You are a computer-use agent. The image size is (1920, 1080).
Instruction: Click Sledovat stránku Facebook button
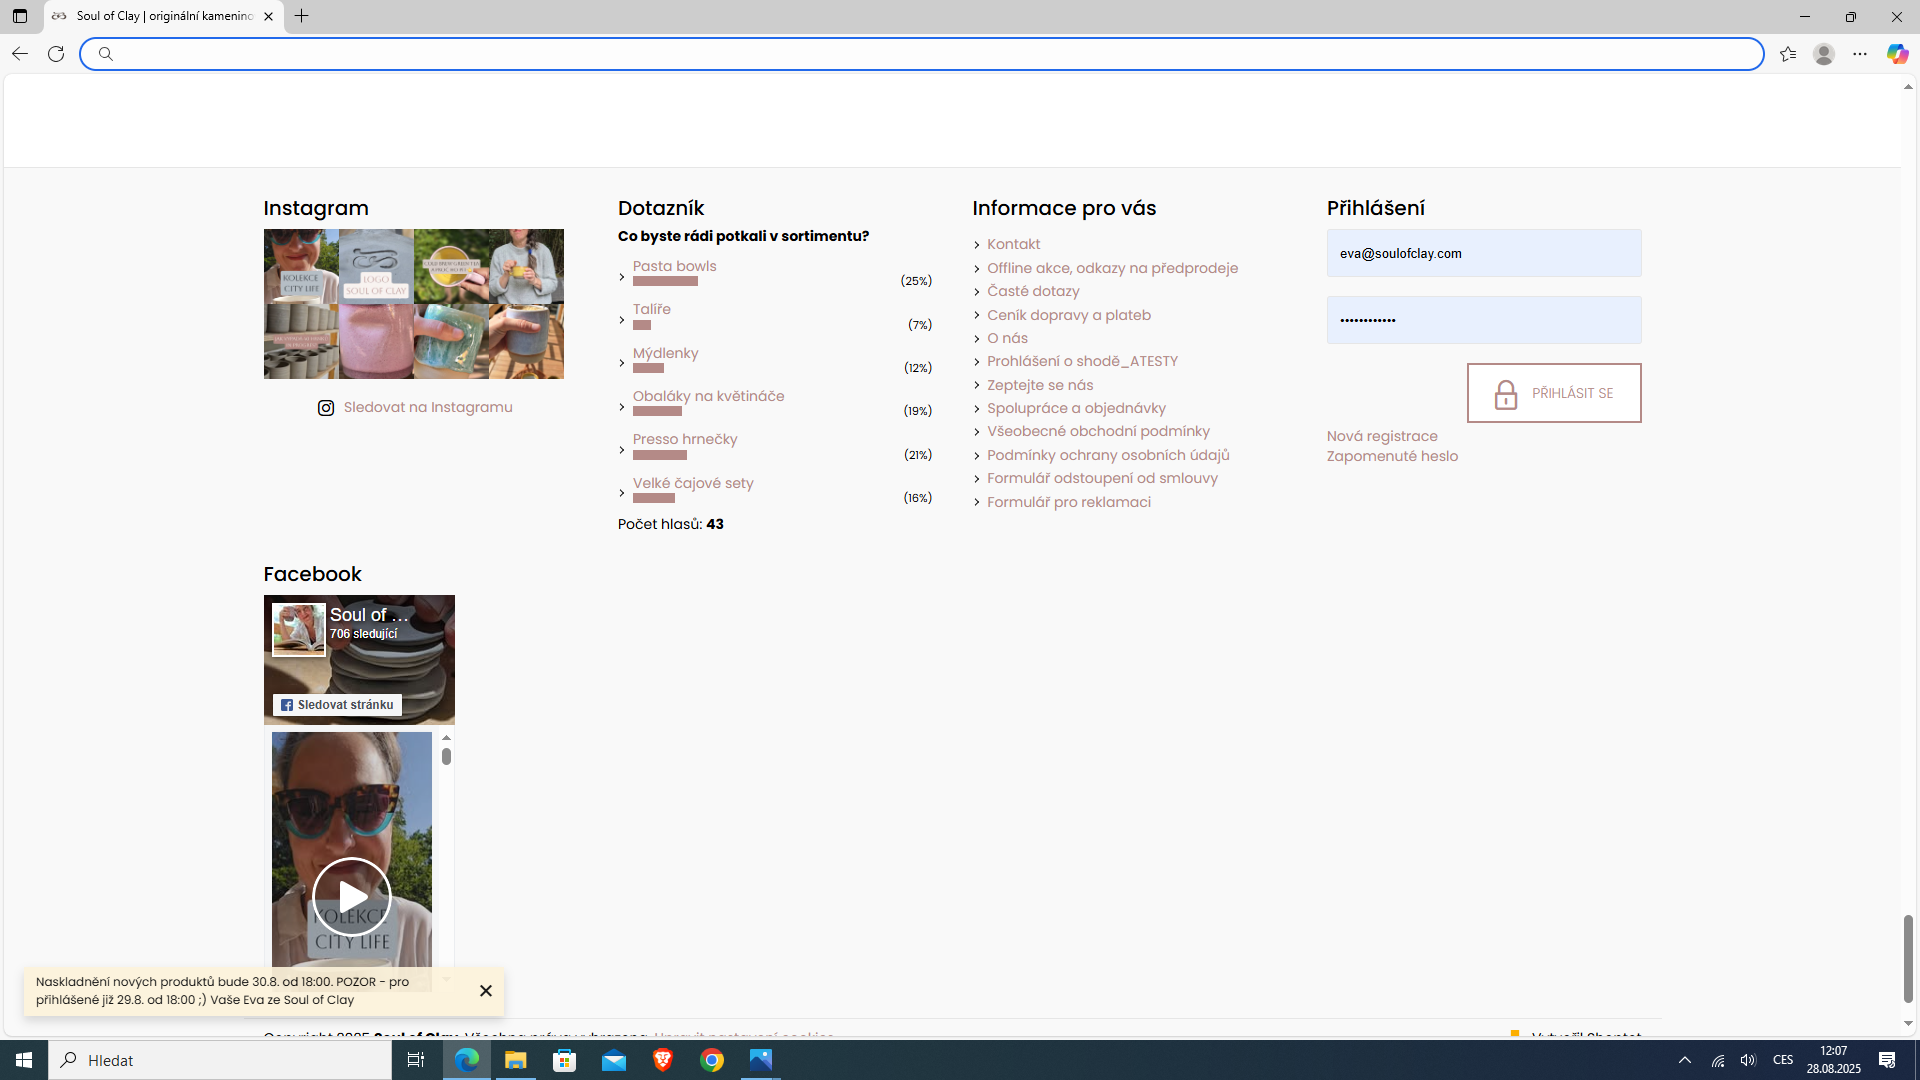click(x=337, y=705)
